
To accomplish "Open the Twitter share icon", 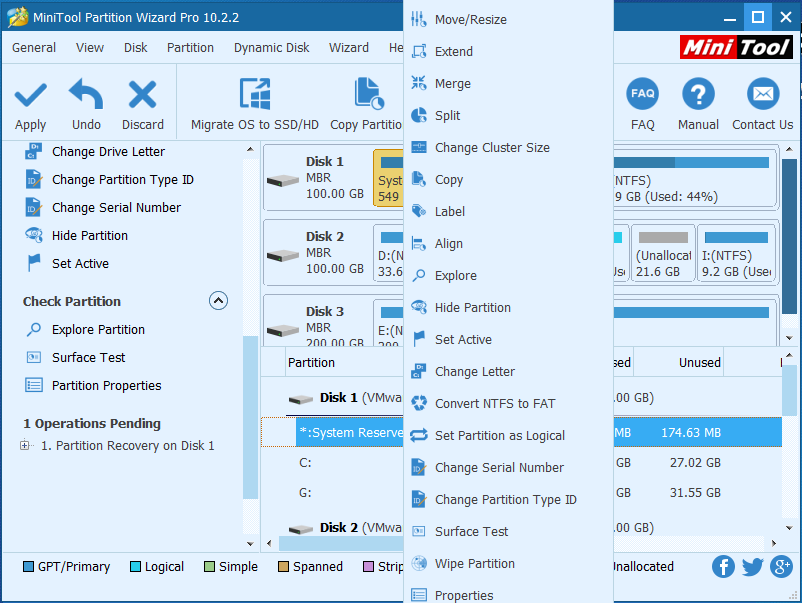I will tap(752, 566).
